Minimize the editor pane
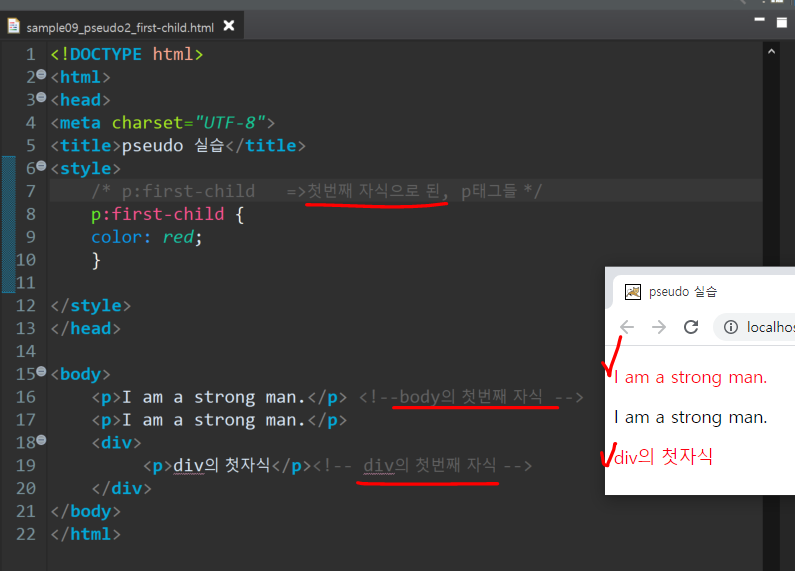Screen dimensions: 795x571 [760, 20]
